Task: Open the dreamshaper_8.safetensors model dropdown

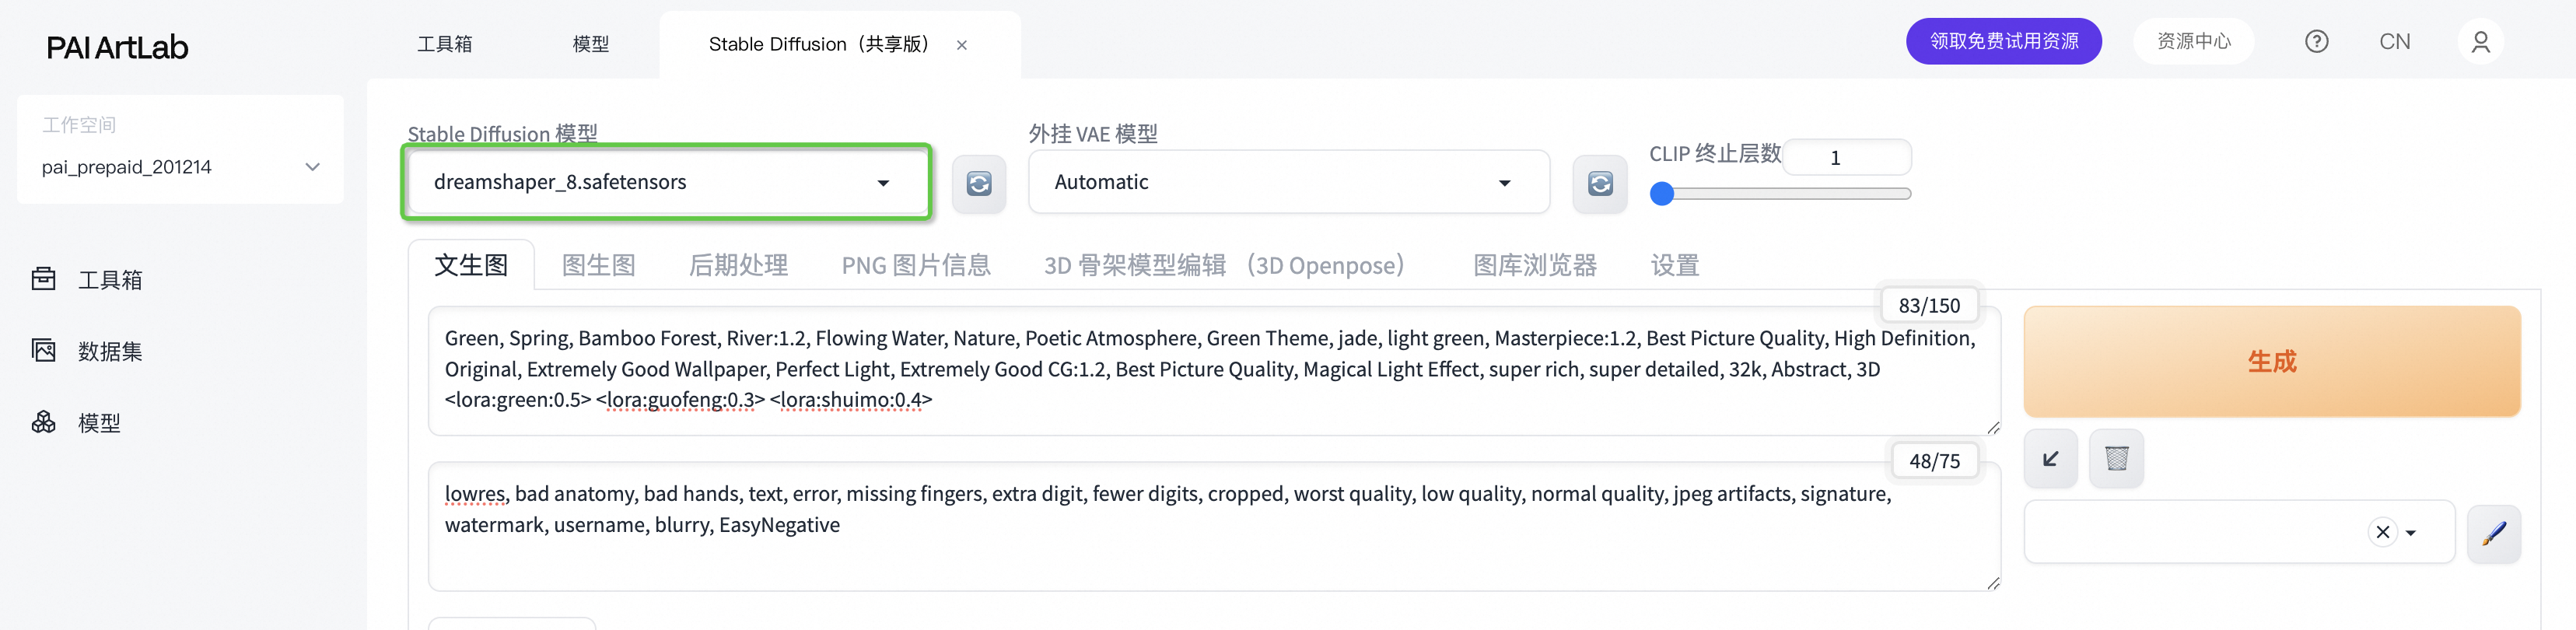Action: 666,182
